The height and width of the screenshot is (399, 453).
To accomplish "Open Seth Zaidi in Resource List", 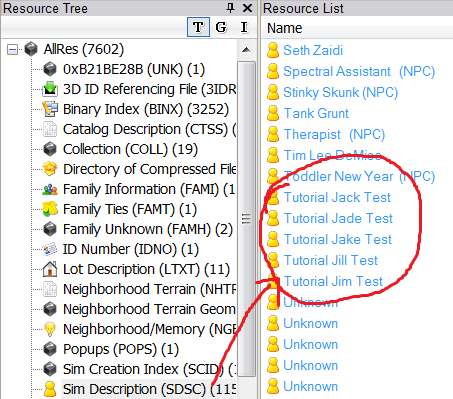I will (313, 51).
